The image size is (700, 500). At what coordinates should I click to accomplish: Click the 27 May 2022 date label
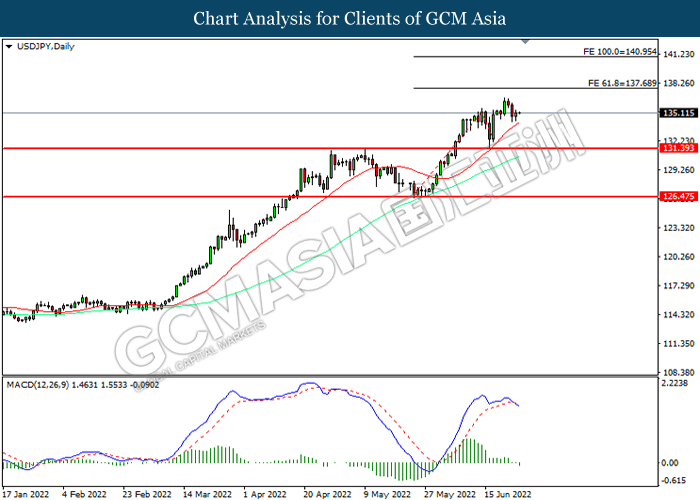pos(450,494)
